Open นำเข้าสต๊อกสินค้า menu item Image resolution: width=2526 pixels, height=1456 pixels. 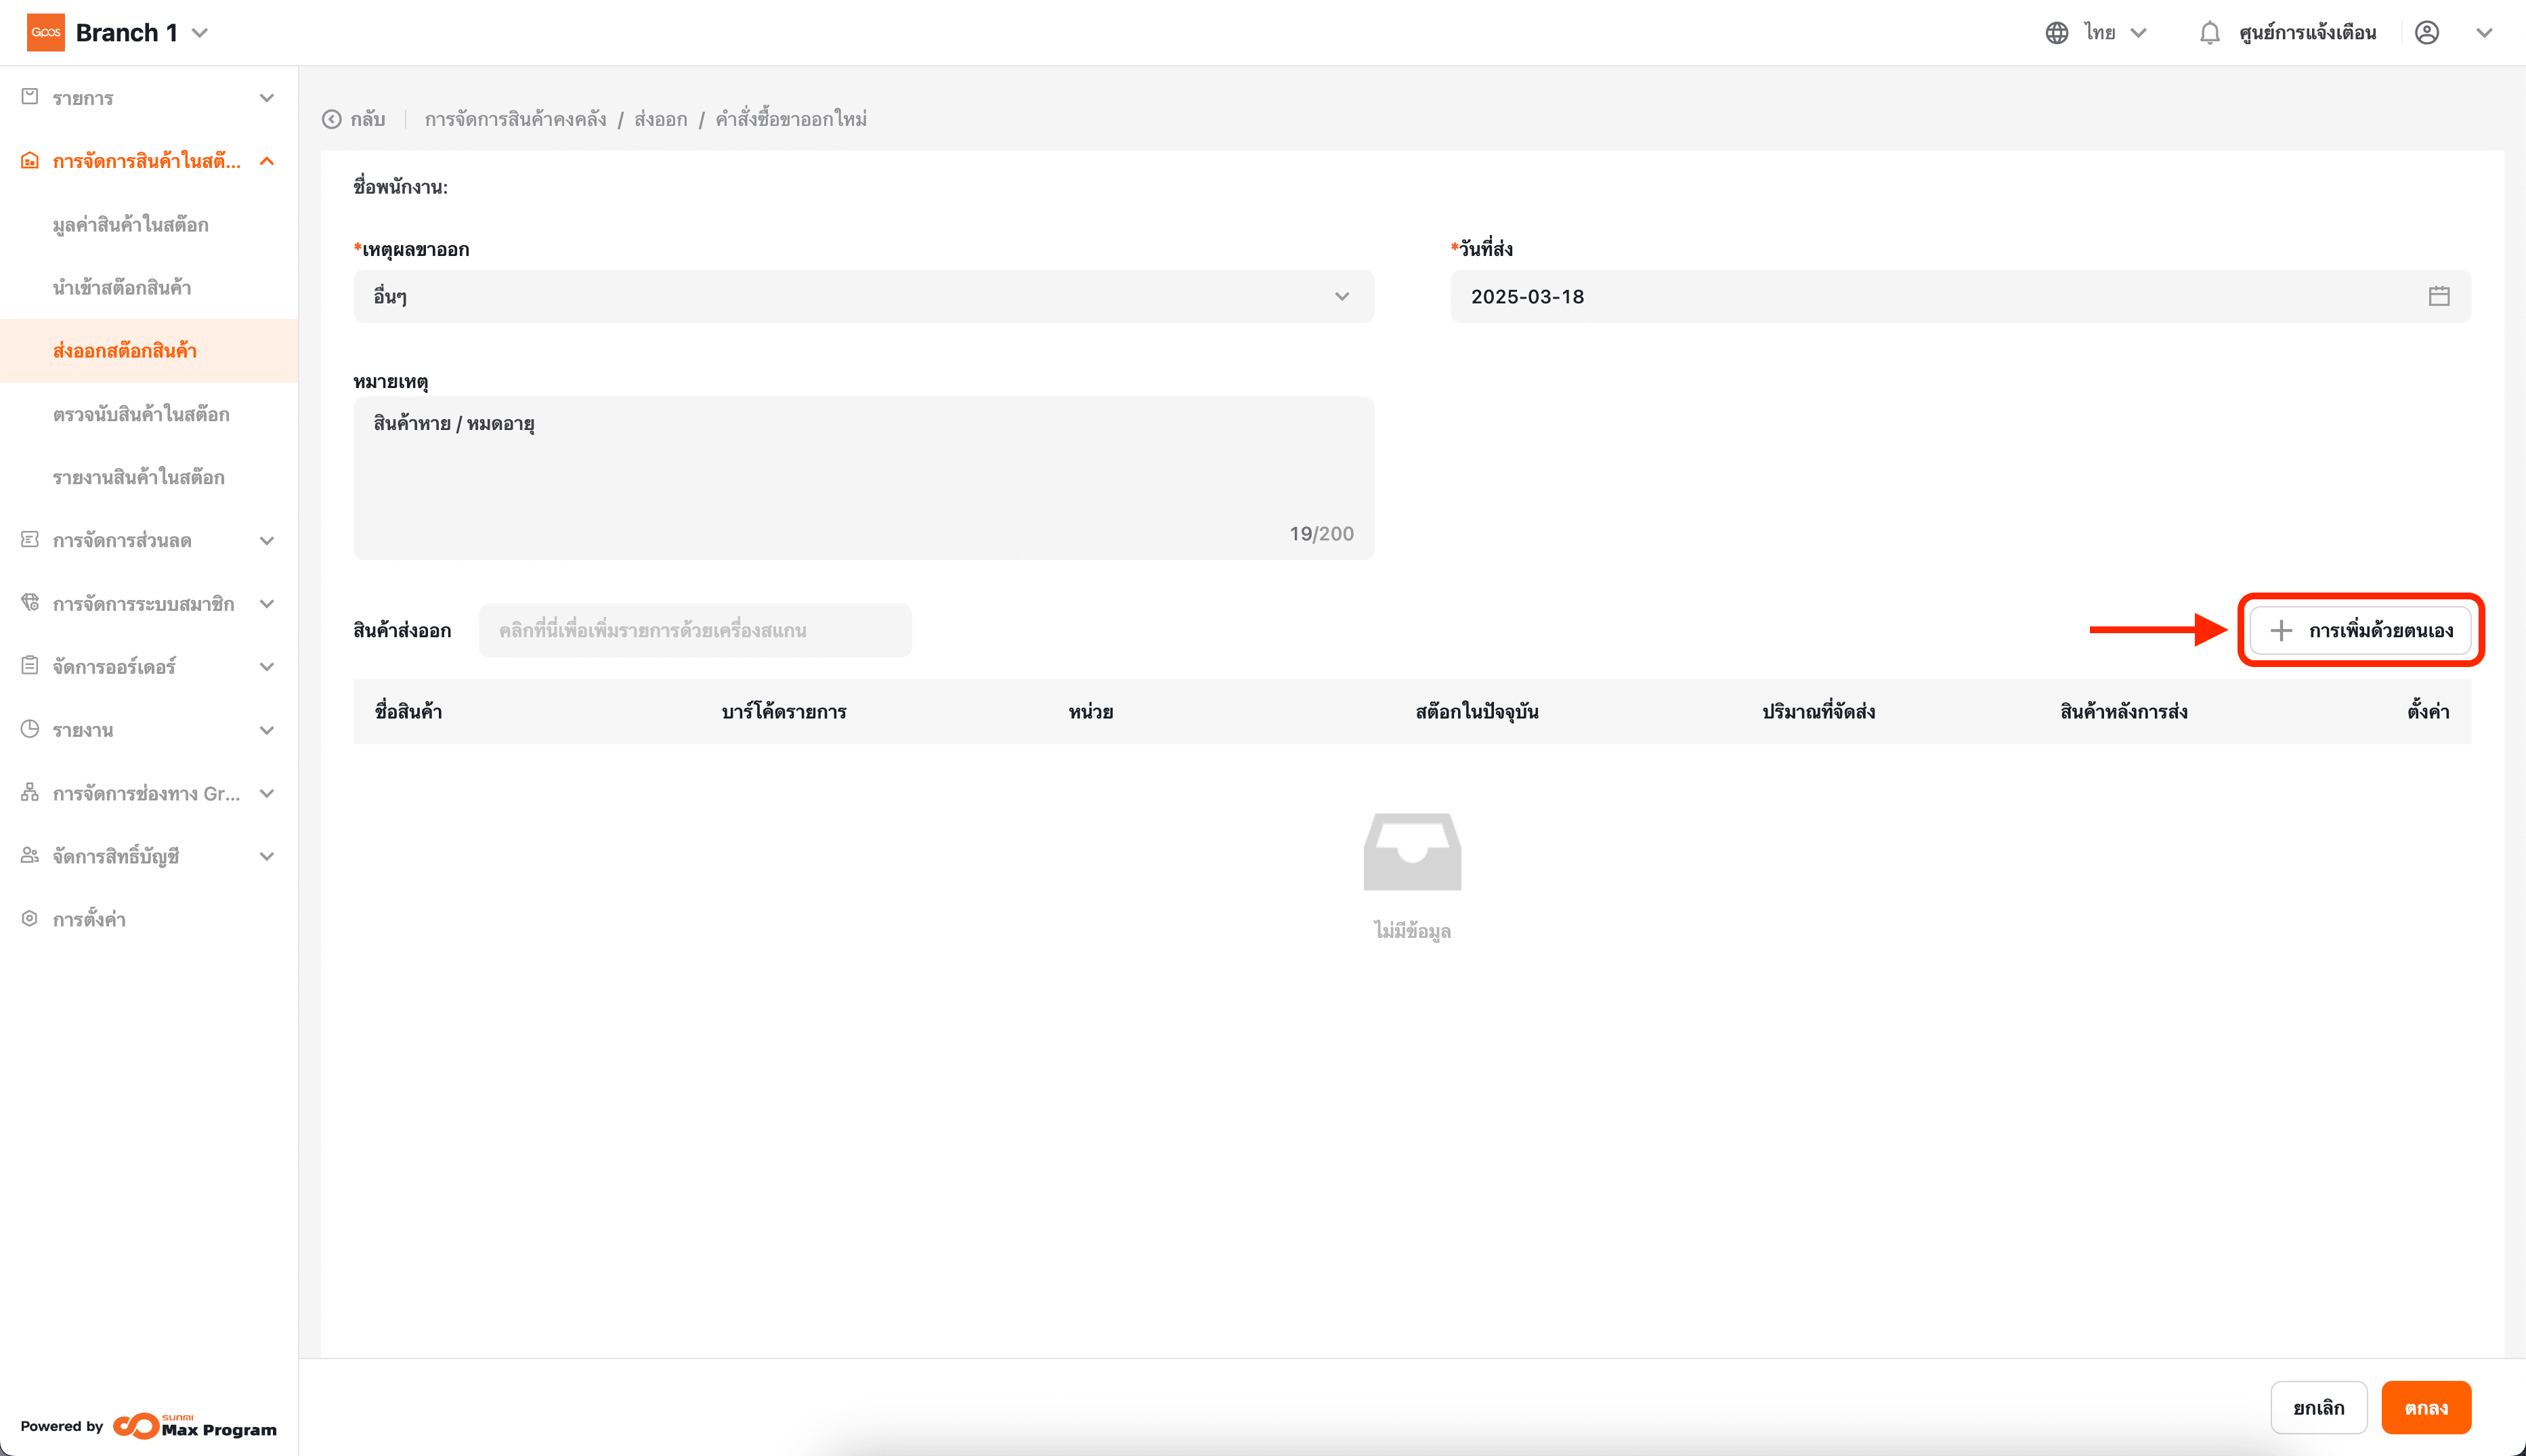122,288
